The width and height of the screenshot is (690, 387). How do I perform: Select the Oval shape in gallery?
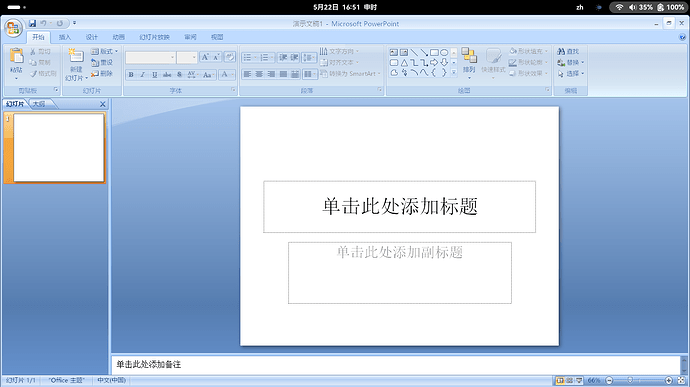(444, 52)
